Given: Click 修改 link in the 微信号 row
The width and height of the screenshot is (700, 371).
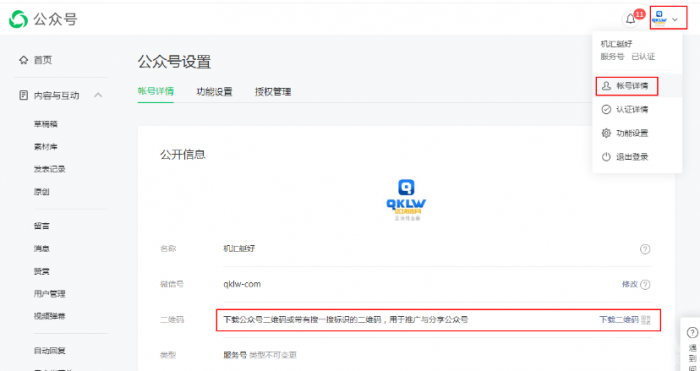Looking at the screenshot, I should 630,284.
